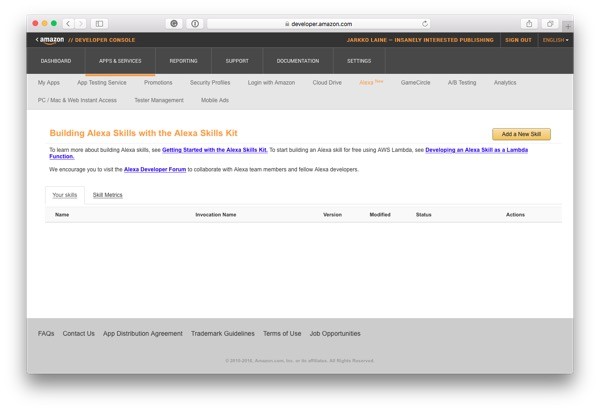This screenshot has height=411, width=600.
Task: Open the Documentation tab
Action: point(298,61)
